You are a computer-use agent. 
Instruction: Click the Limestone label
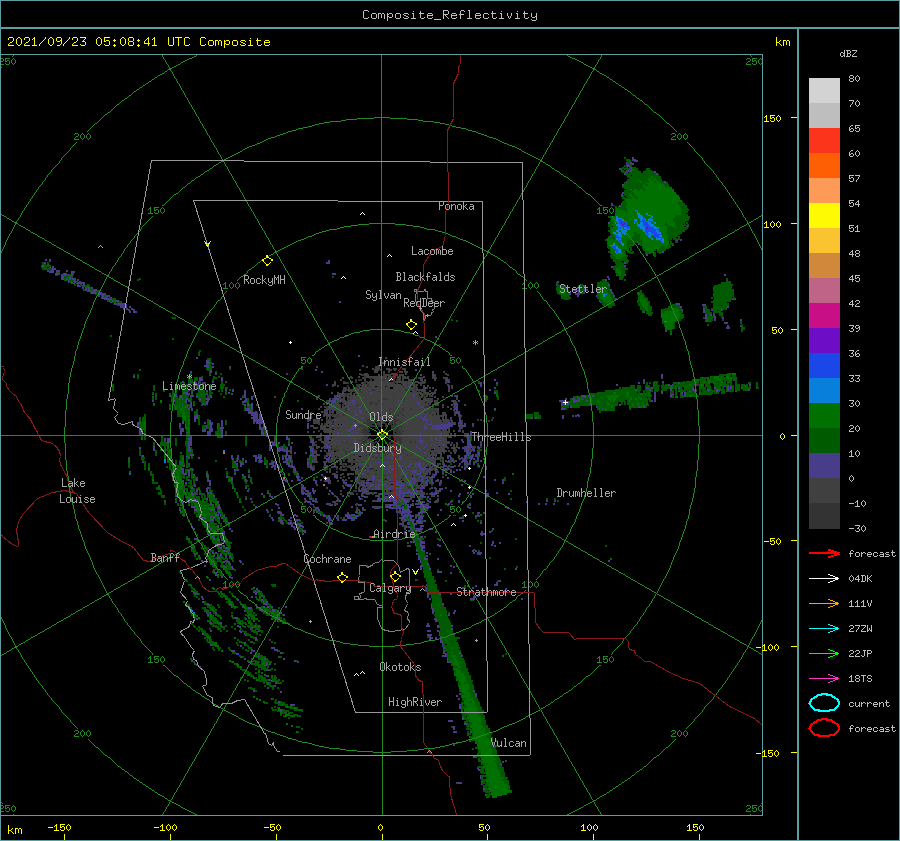[x=189, y=386]
